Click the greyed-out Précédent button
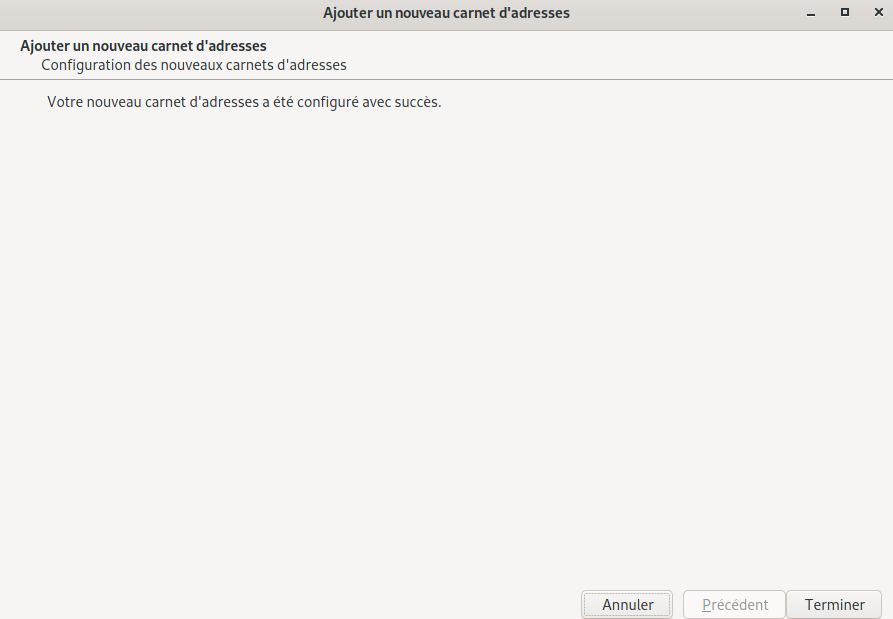 pos(735,605)
